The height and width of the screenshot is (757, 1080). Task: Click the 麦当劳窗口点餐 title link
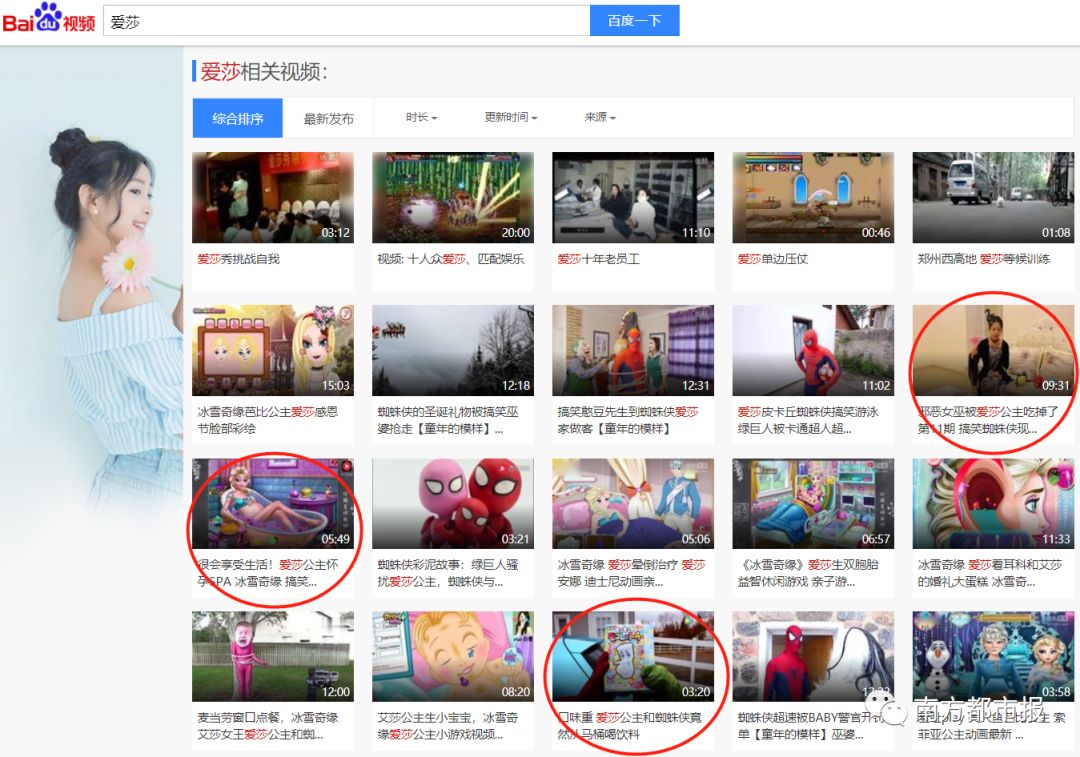pos(268,726)
